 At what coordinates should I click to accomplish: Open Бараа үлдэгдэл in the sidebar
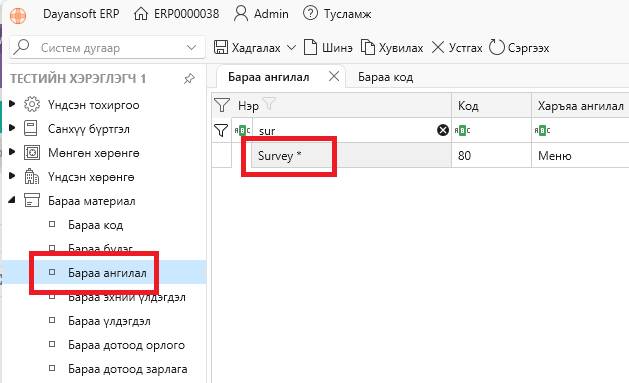click(x=109, y=321)
